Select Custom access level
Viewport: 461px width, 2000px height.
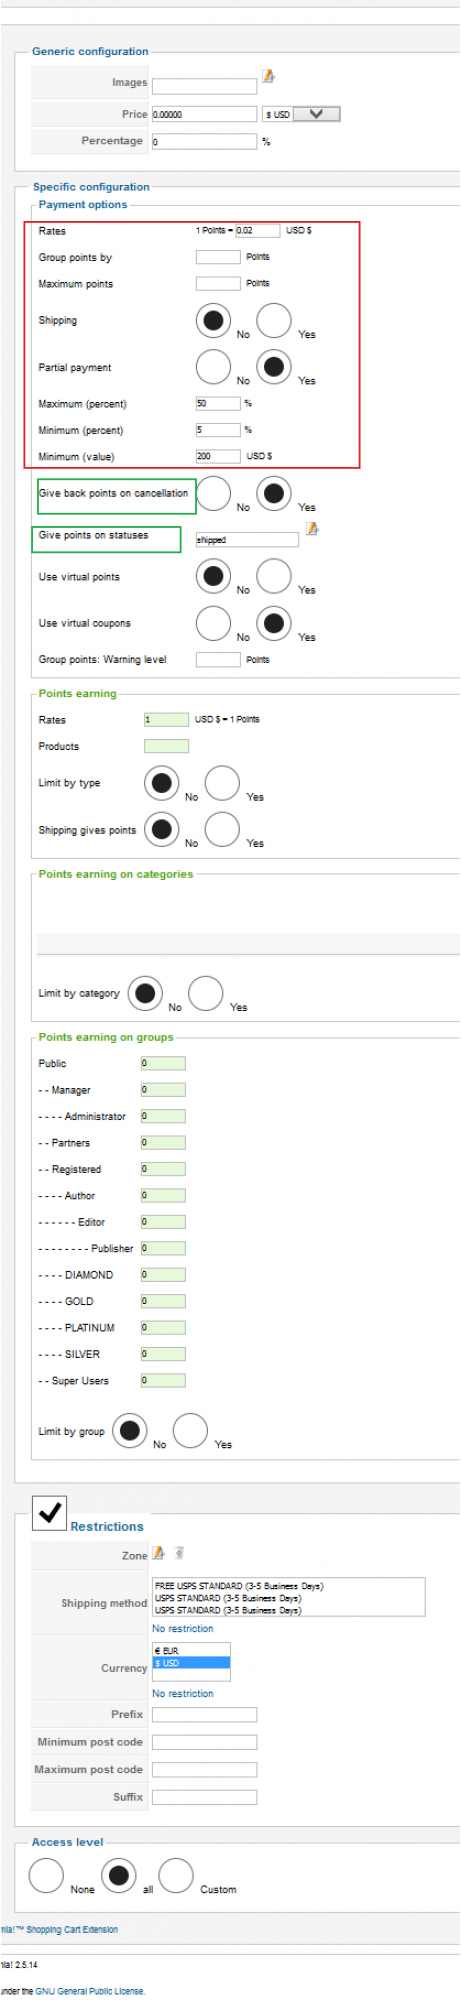point(176,1875)
